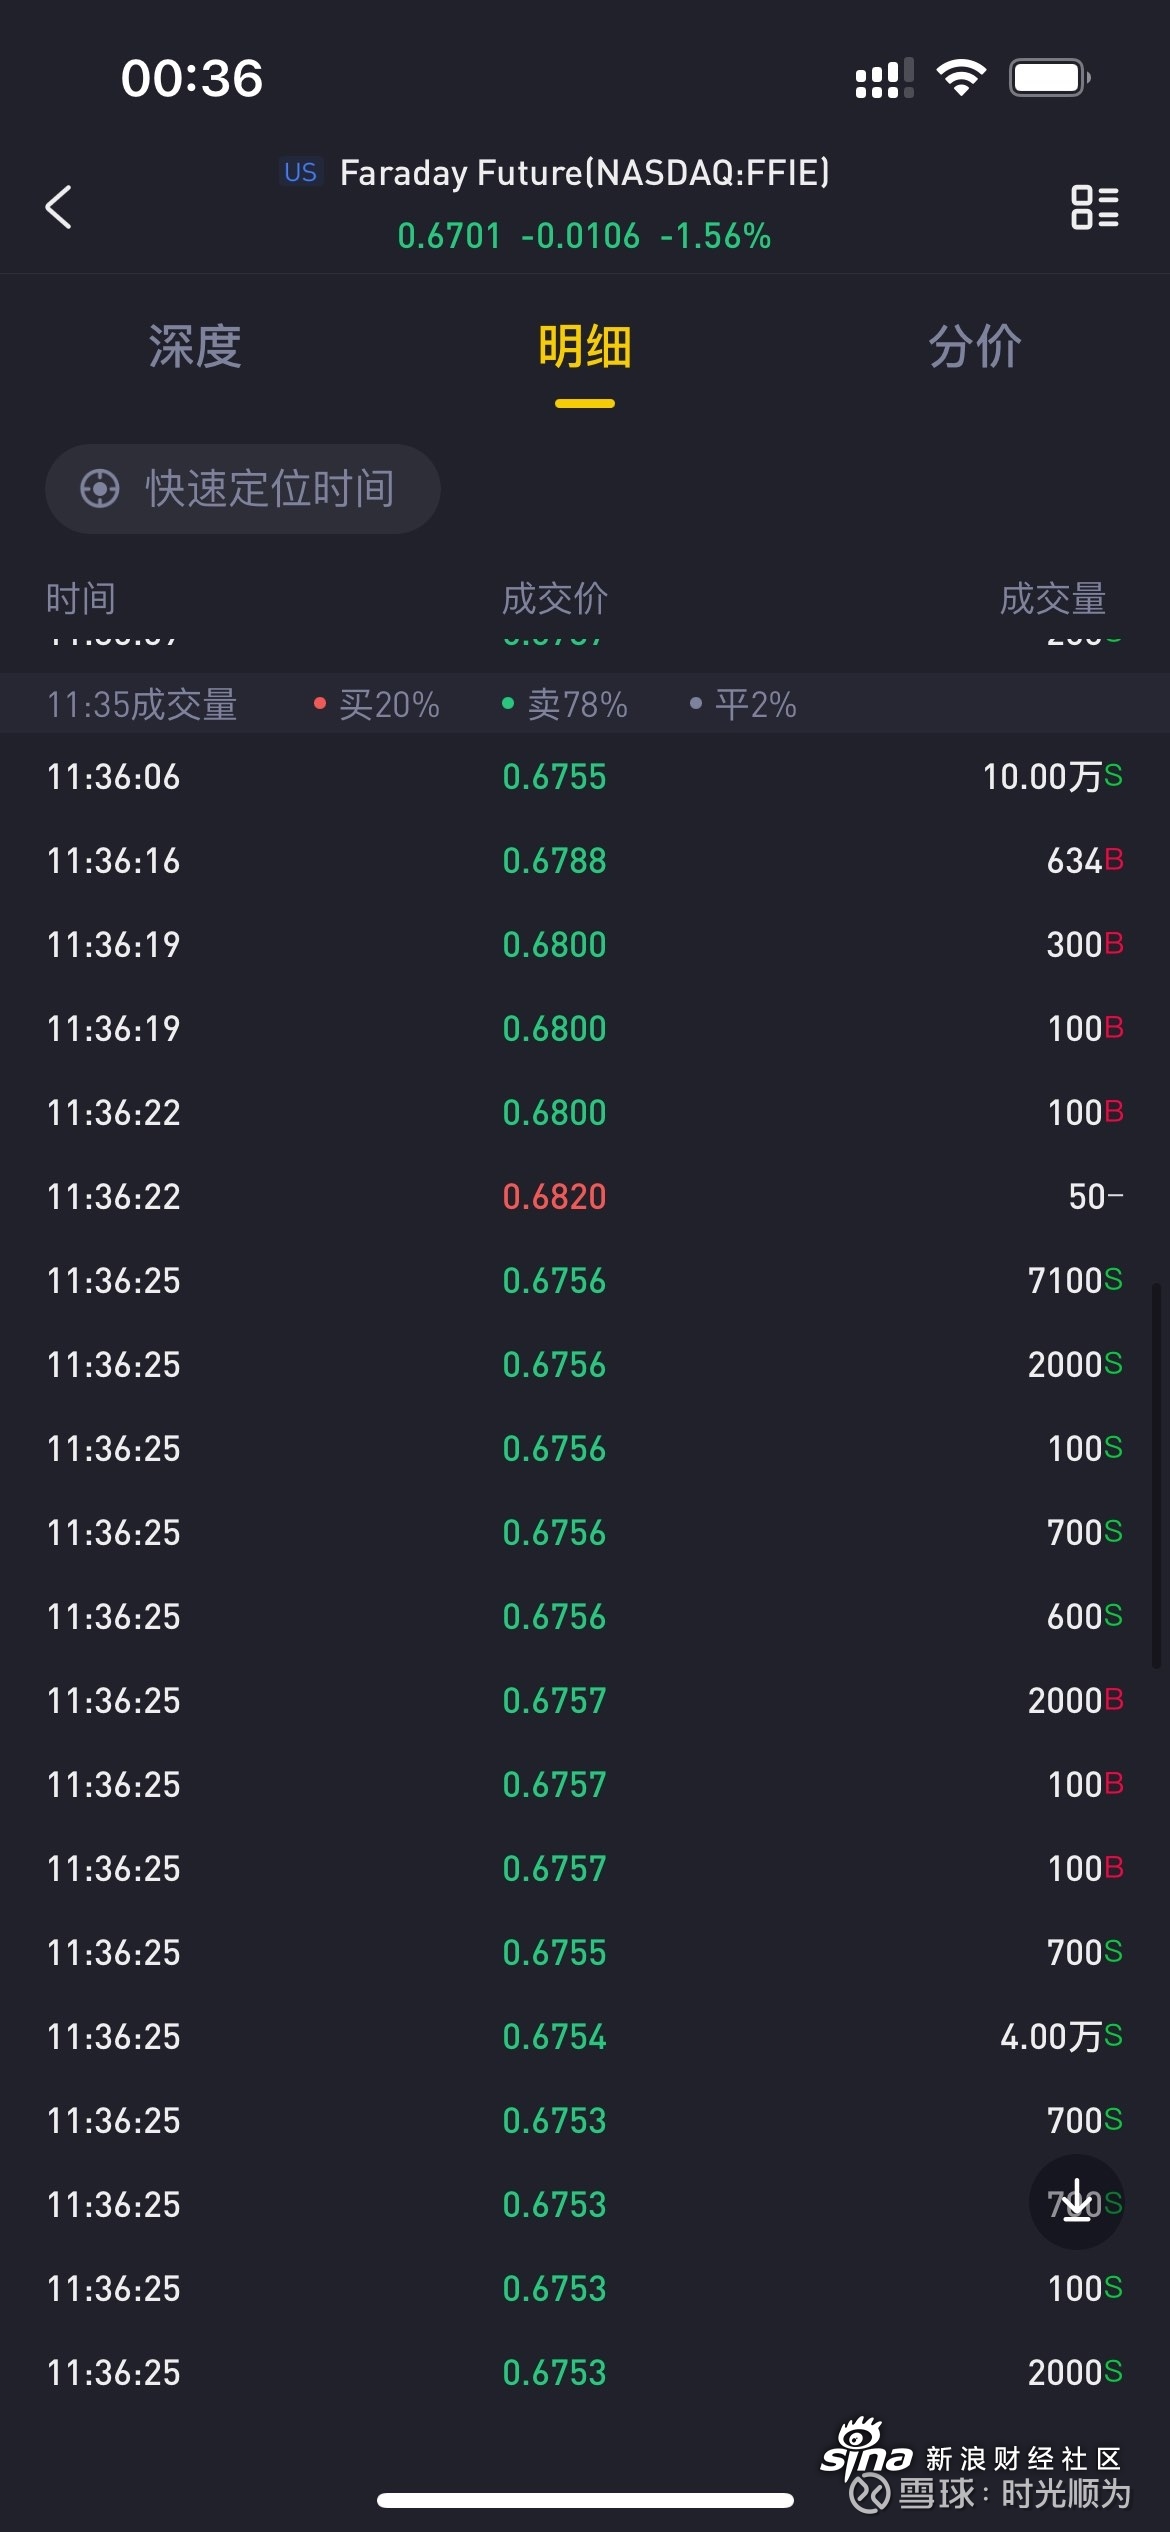Tap the 时间 column header
Image resolution: width=1170 pixels, height=2532 pixels.
[81, 599]
